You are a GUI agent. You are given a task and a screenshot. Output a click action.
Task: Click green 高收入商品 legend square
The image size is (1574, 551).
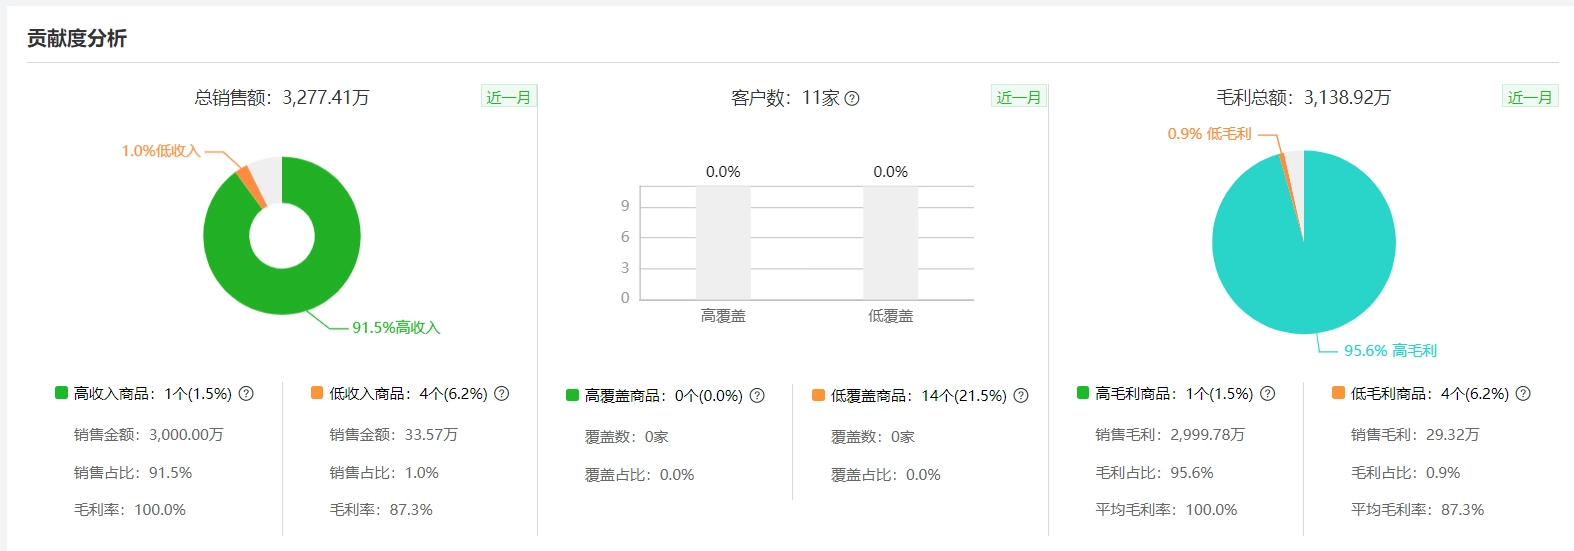61,393
